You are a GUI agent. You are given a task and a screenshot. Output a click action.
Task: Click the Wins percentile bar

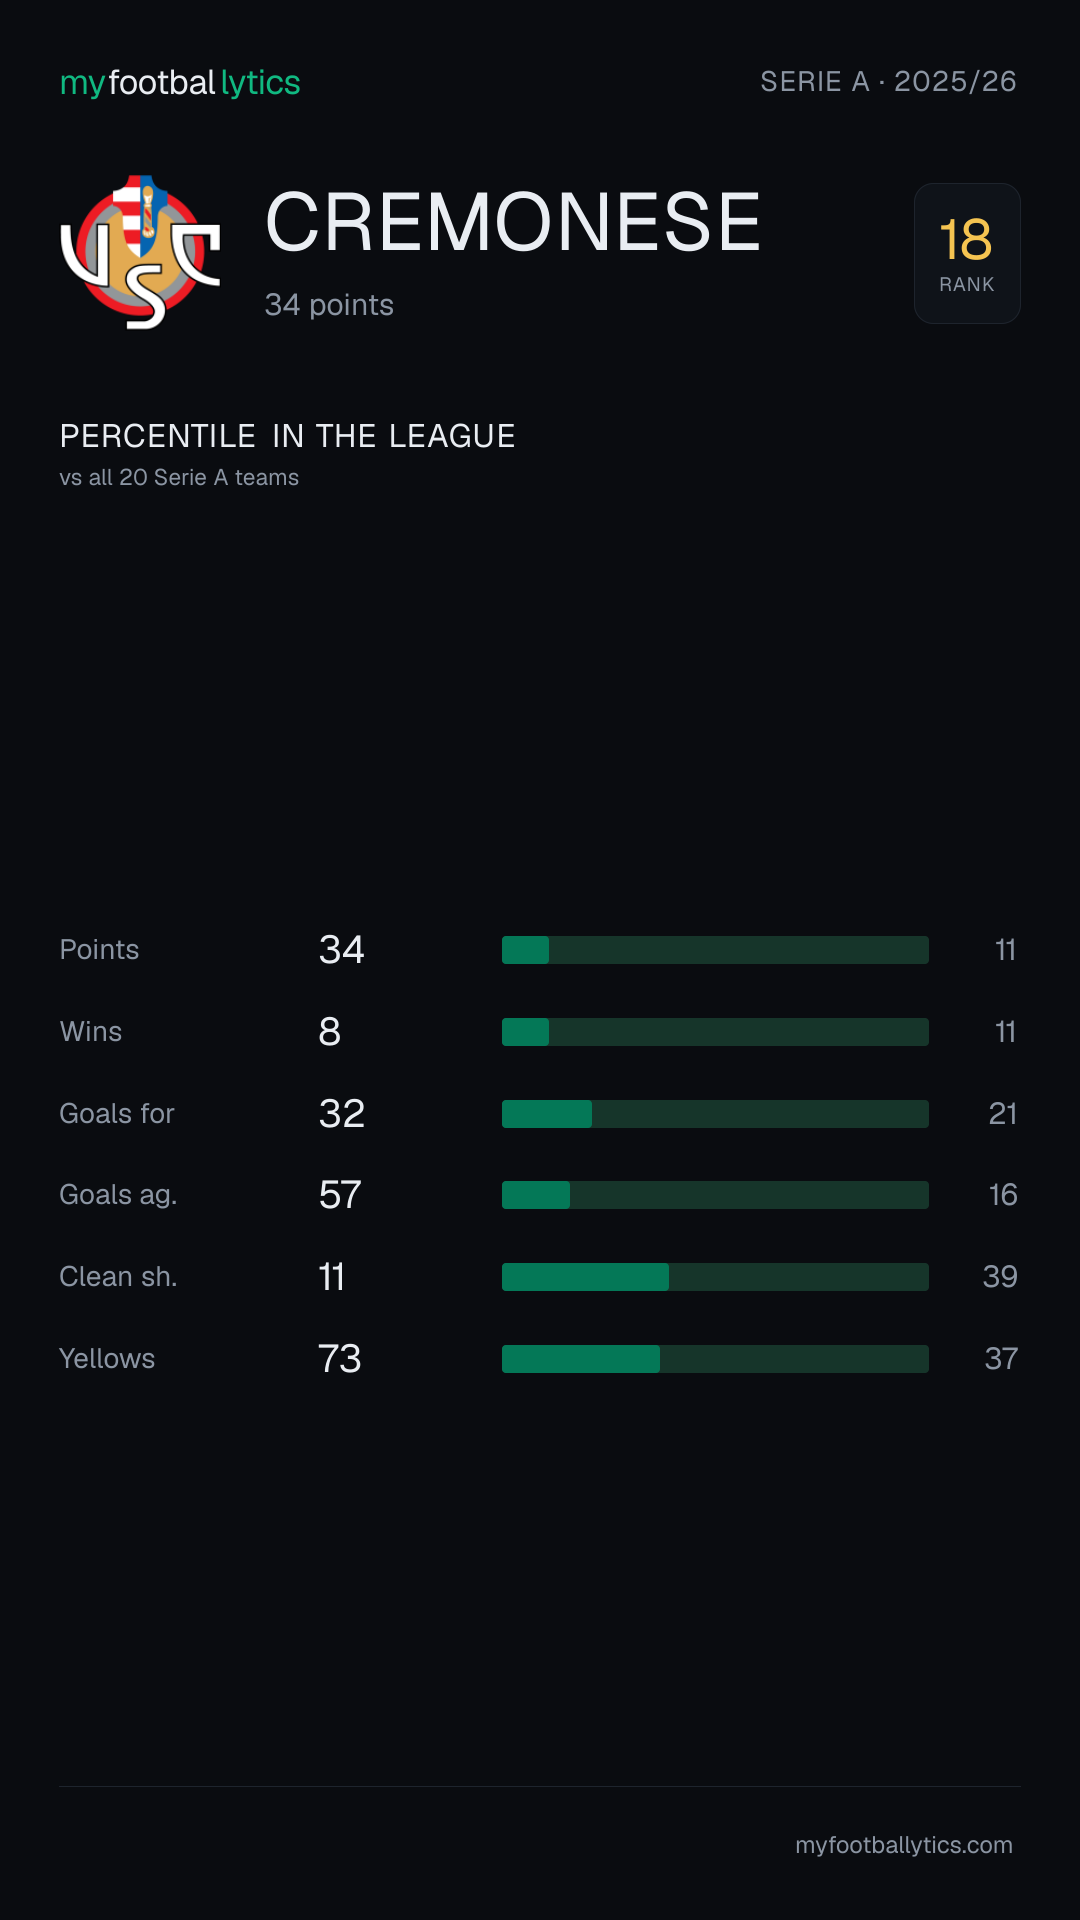(x=715, y=1032)
